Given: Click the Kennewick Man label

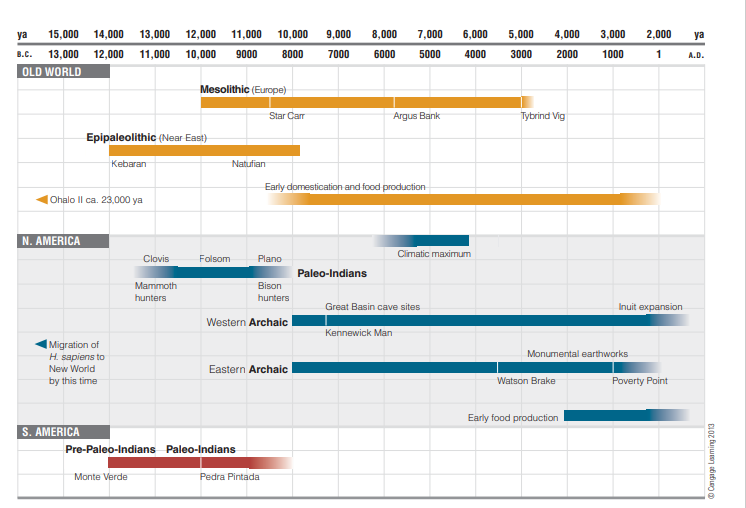Looking at the screenshot, I should tap(359, 333).
